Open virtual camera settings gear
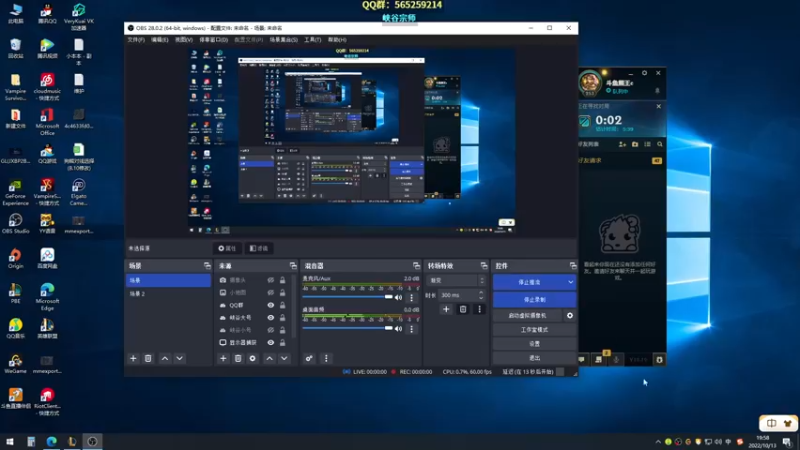 (x=570, y=315)
